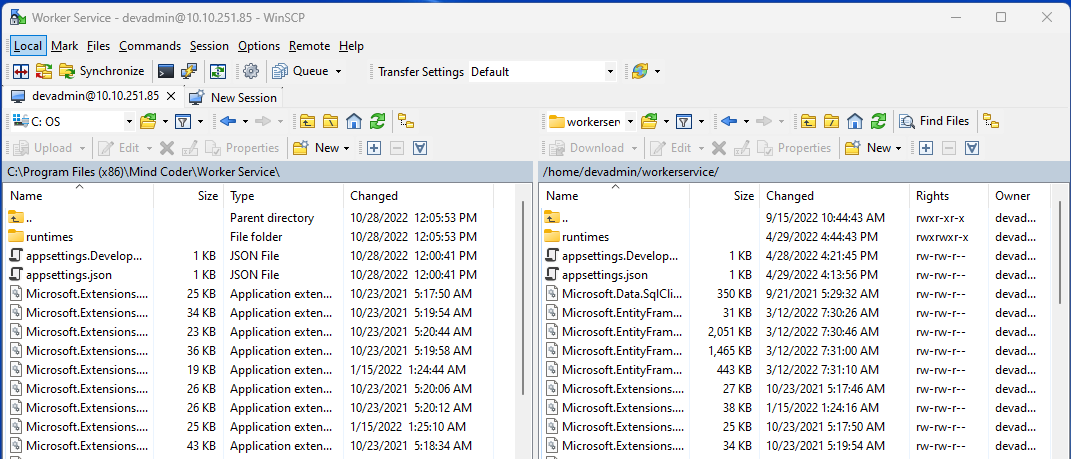Open the Local menu

click(x=28, y=46)
